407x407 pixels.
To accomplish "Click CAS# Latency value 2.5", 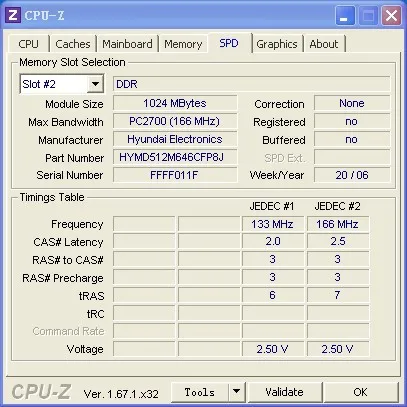I will 338,241.
